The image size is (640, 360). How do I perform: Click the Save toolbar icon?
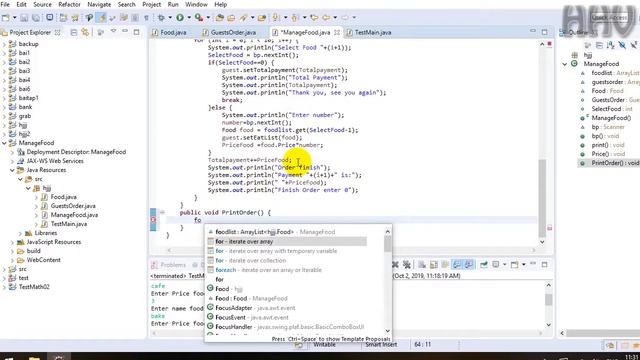tap(24, 18)
